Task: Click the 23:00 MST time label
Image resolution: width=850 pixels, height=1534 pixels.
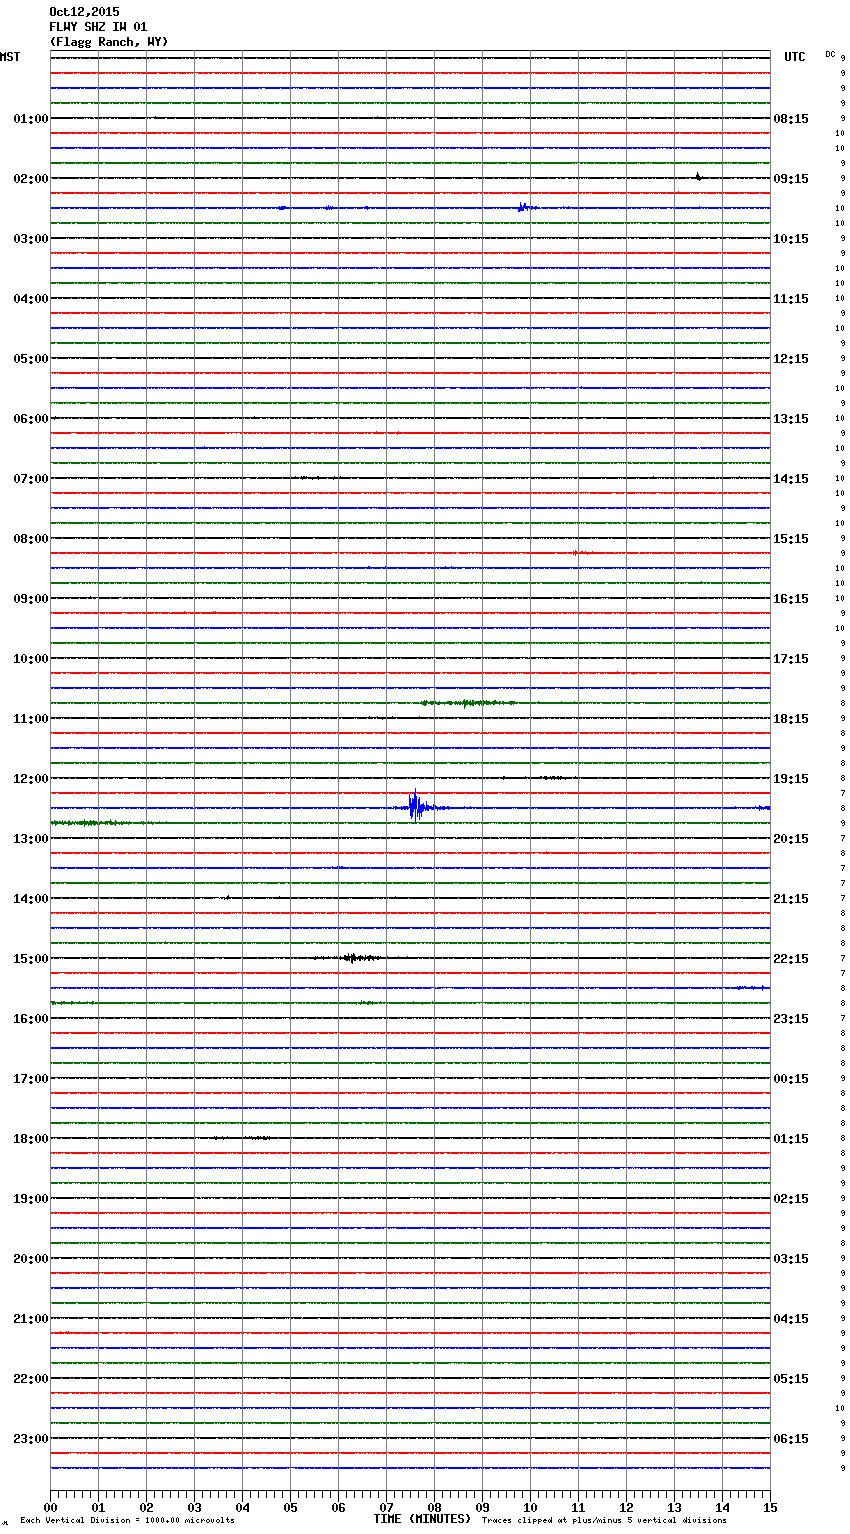Action: (30, 1439)
